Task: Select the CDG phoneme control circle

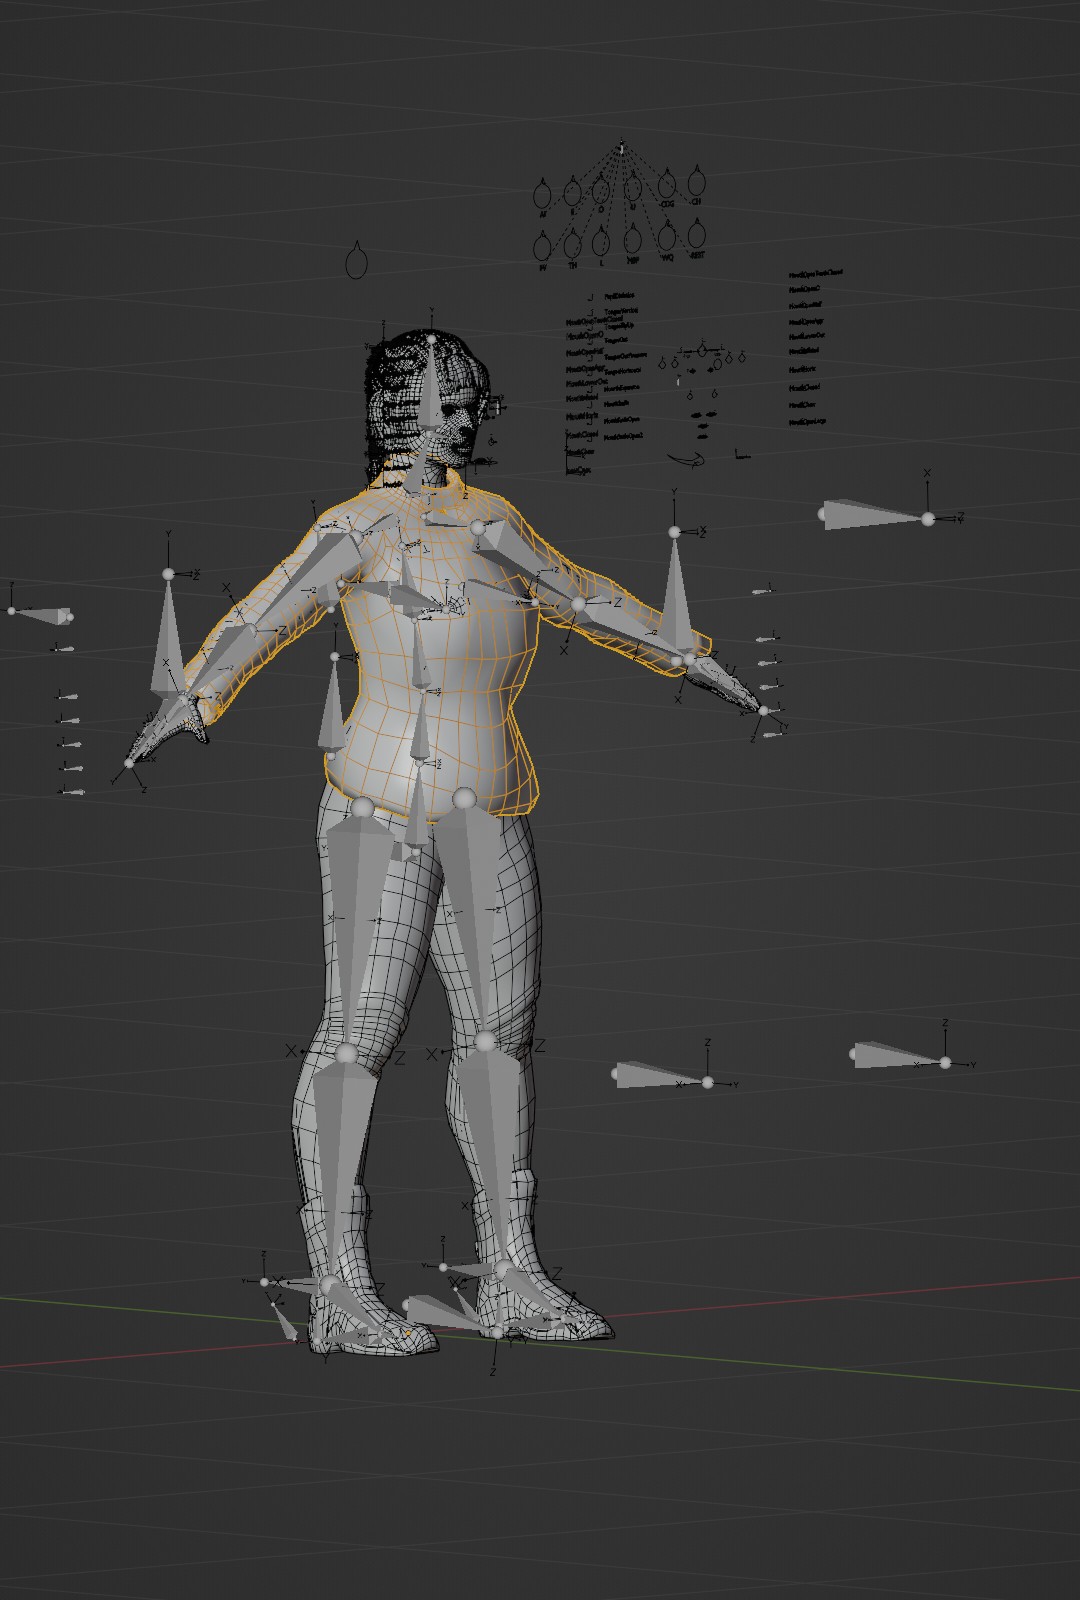Action: tap(666, 184)
